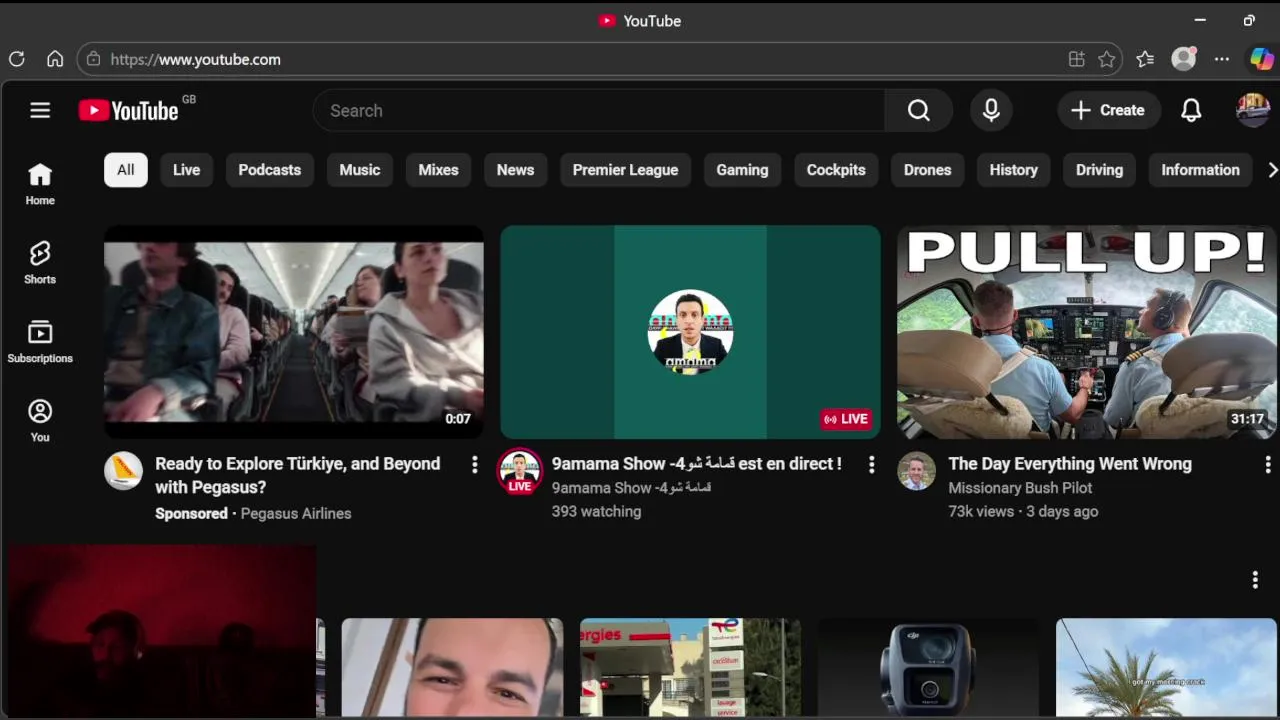1280x720 pixels.
Task: Open the palm tree Shorts thumbnail
Action: (x=1166, y=667)
